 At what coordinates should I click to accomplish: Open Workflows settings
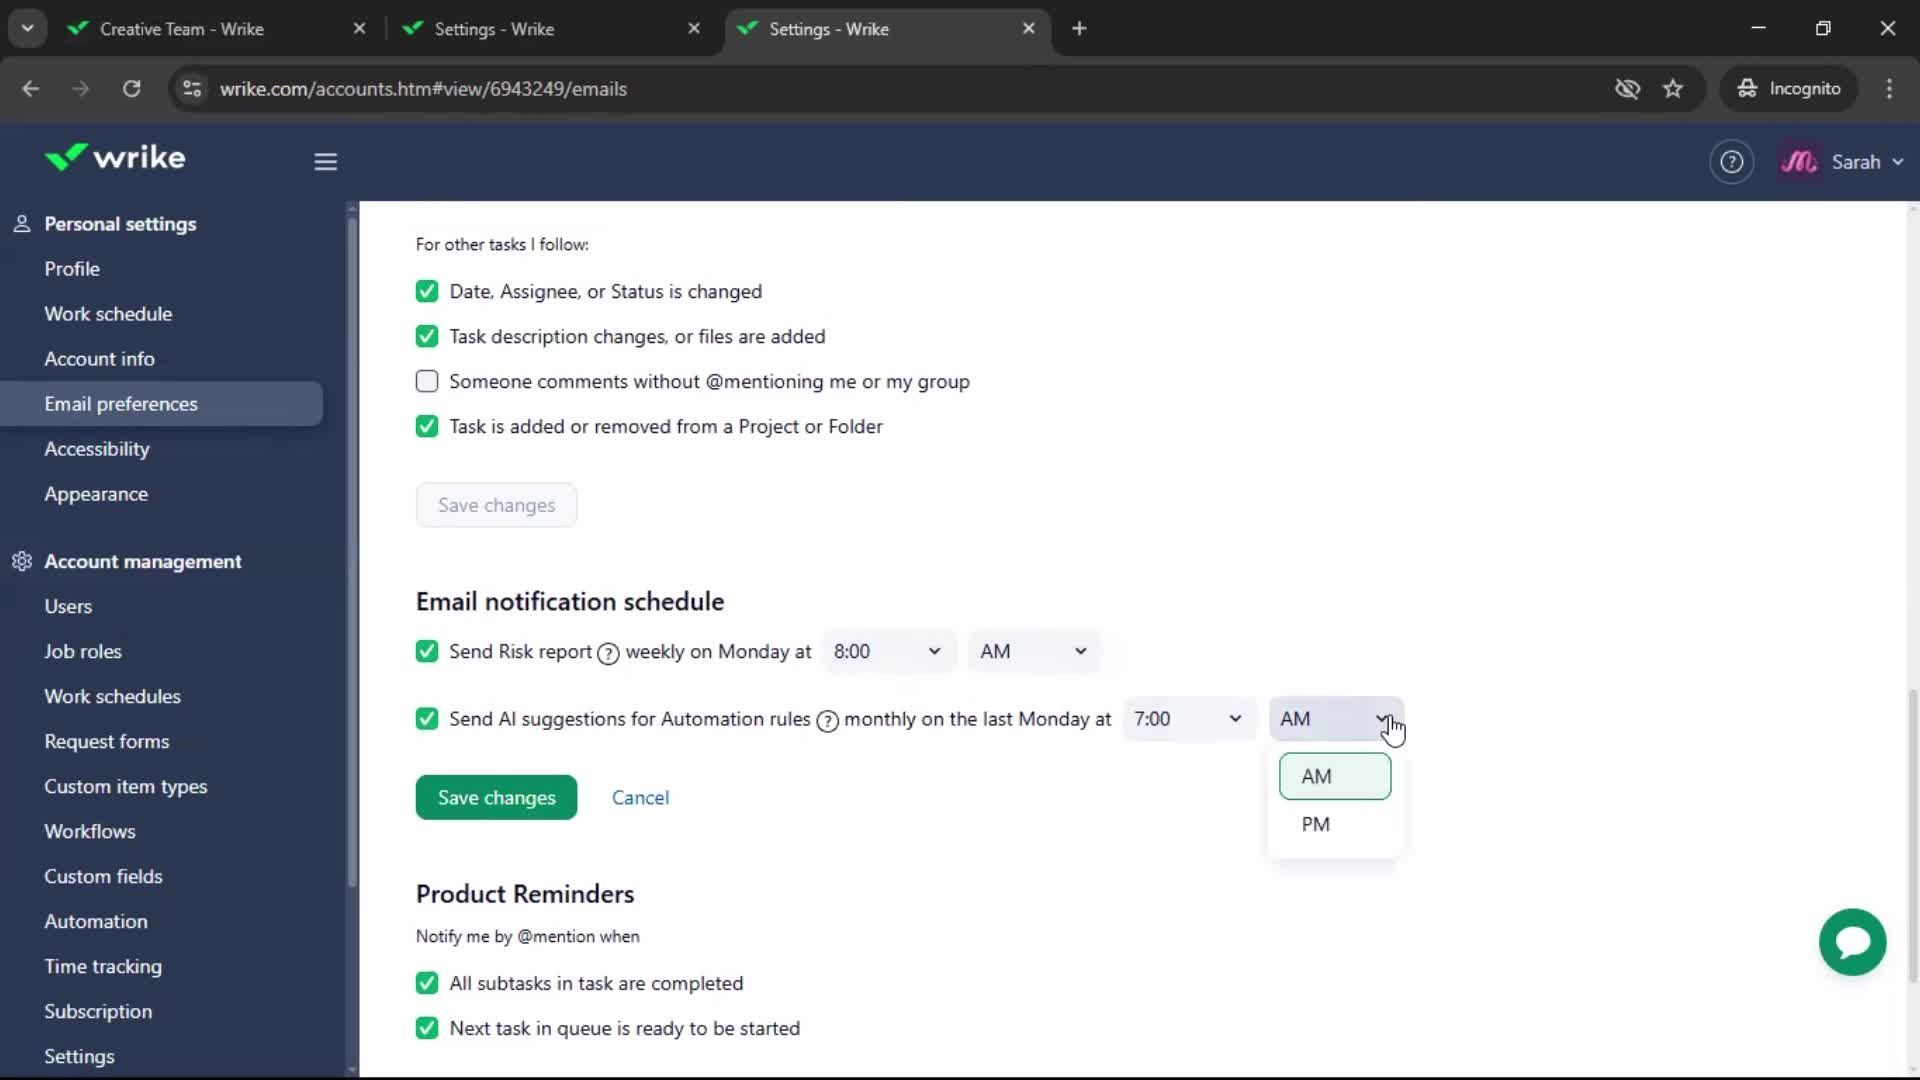point(90,831)
